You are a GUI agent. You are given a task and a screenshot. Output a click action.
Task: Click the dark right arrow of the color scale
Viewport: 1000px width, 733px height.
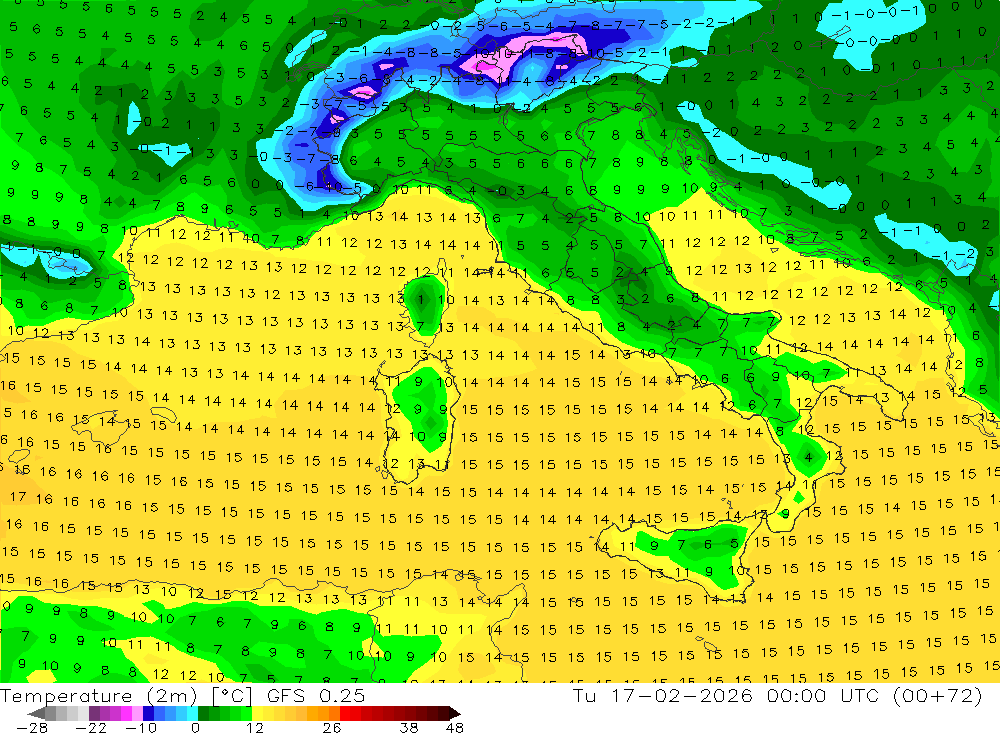pos(455,713)
